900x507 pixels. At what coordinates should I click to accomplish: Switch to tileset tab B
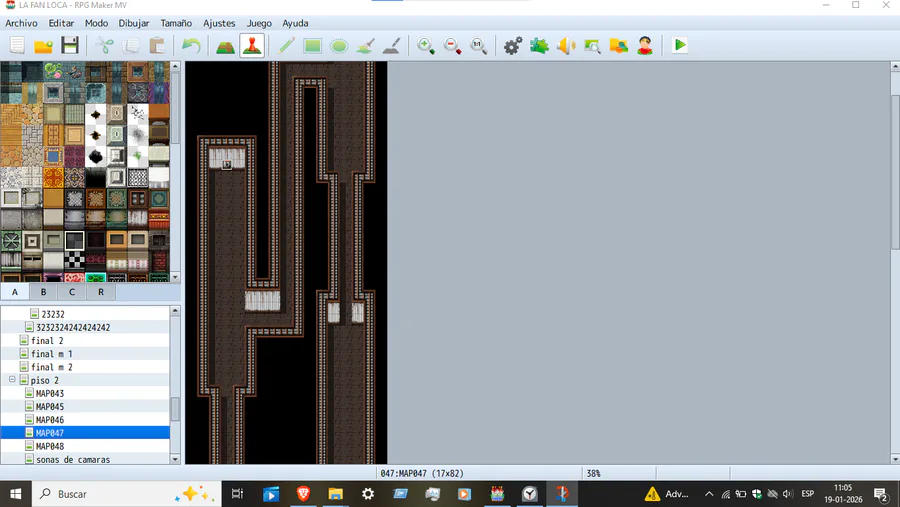tap(43, 292)
